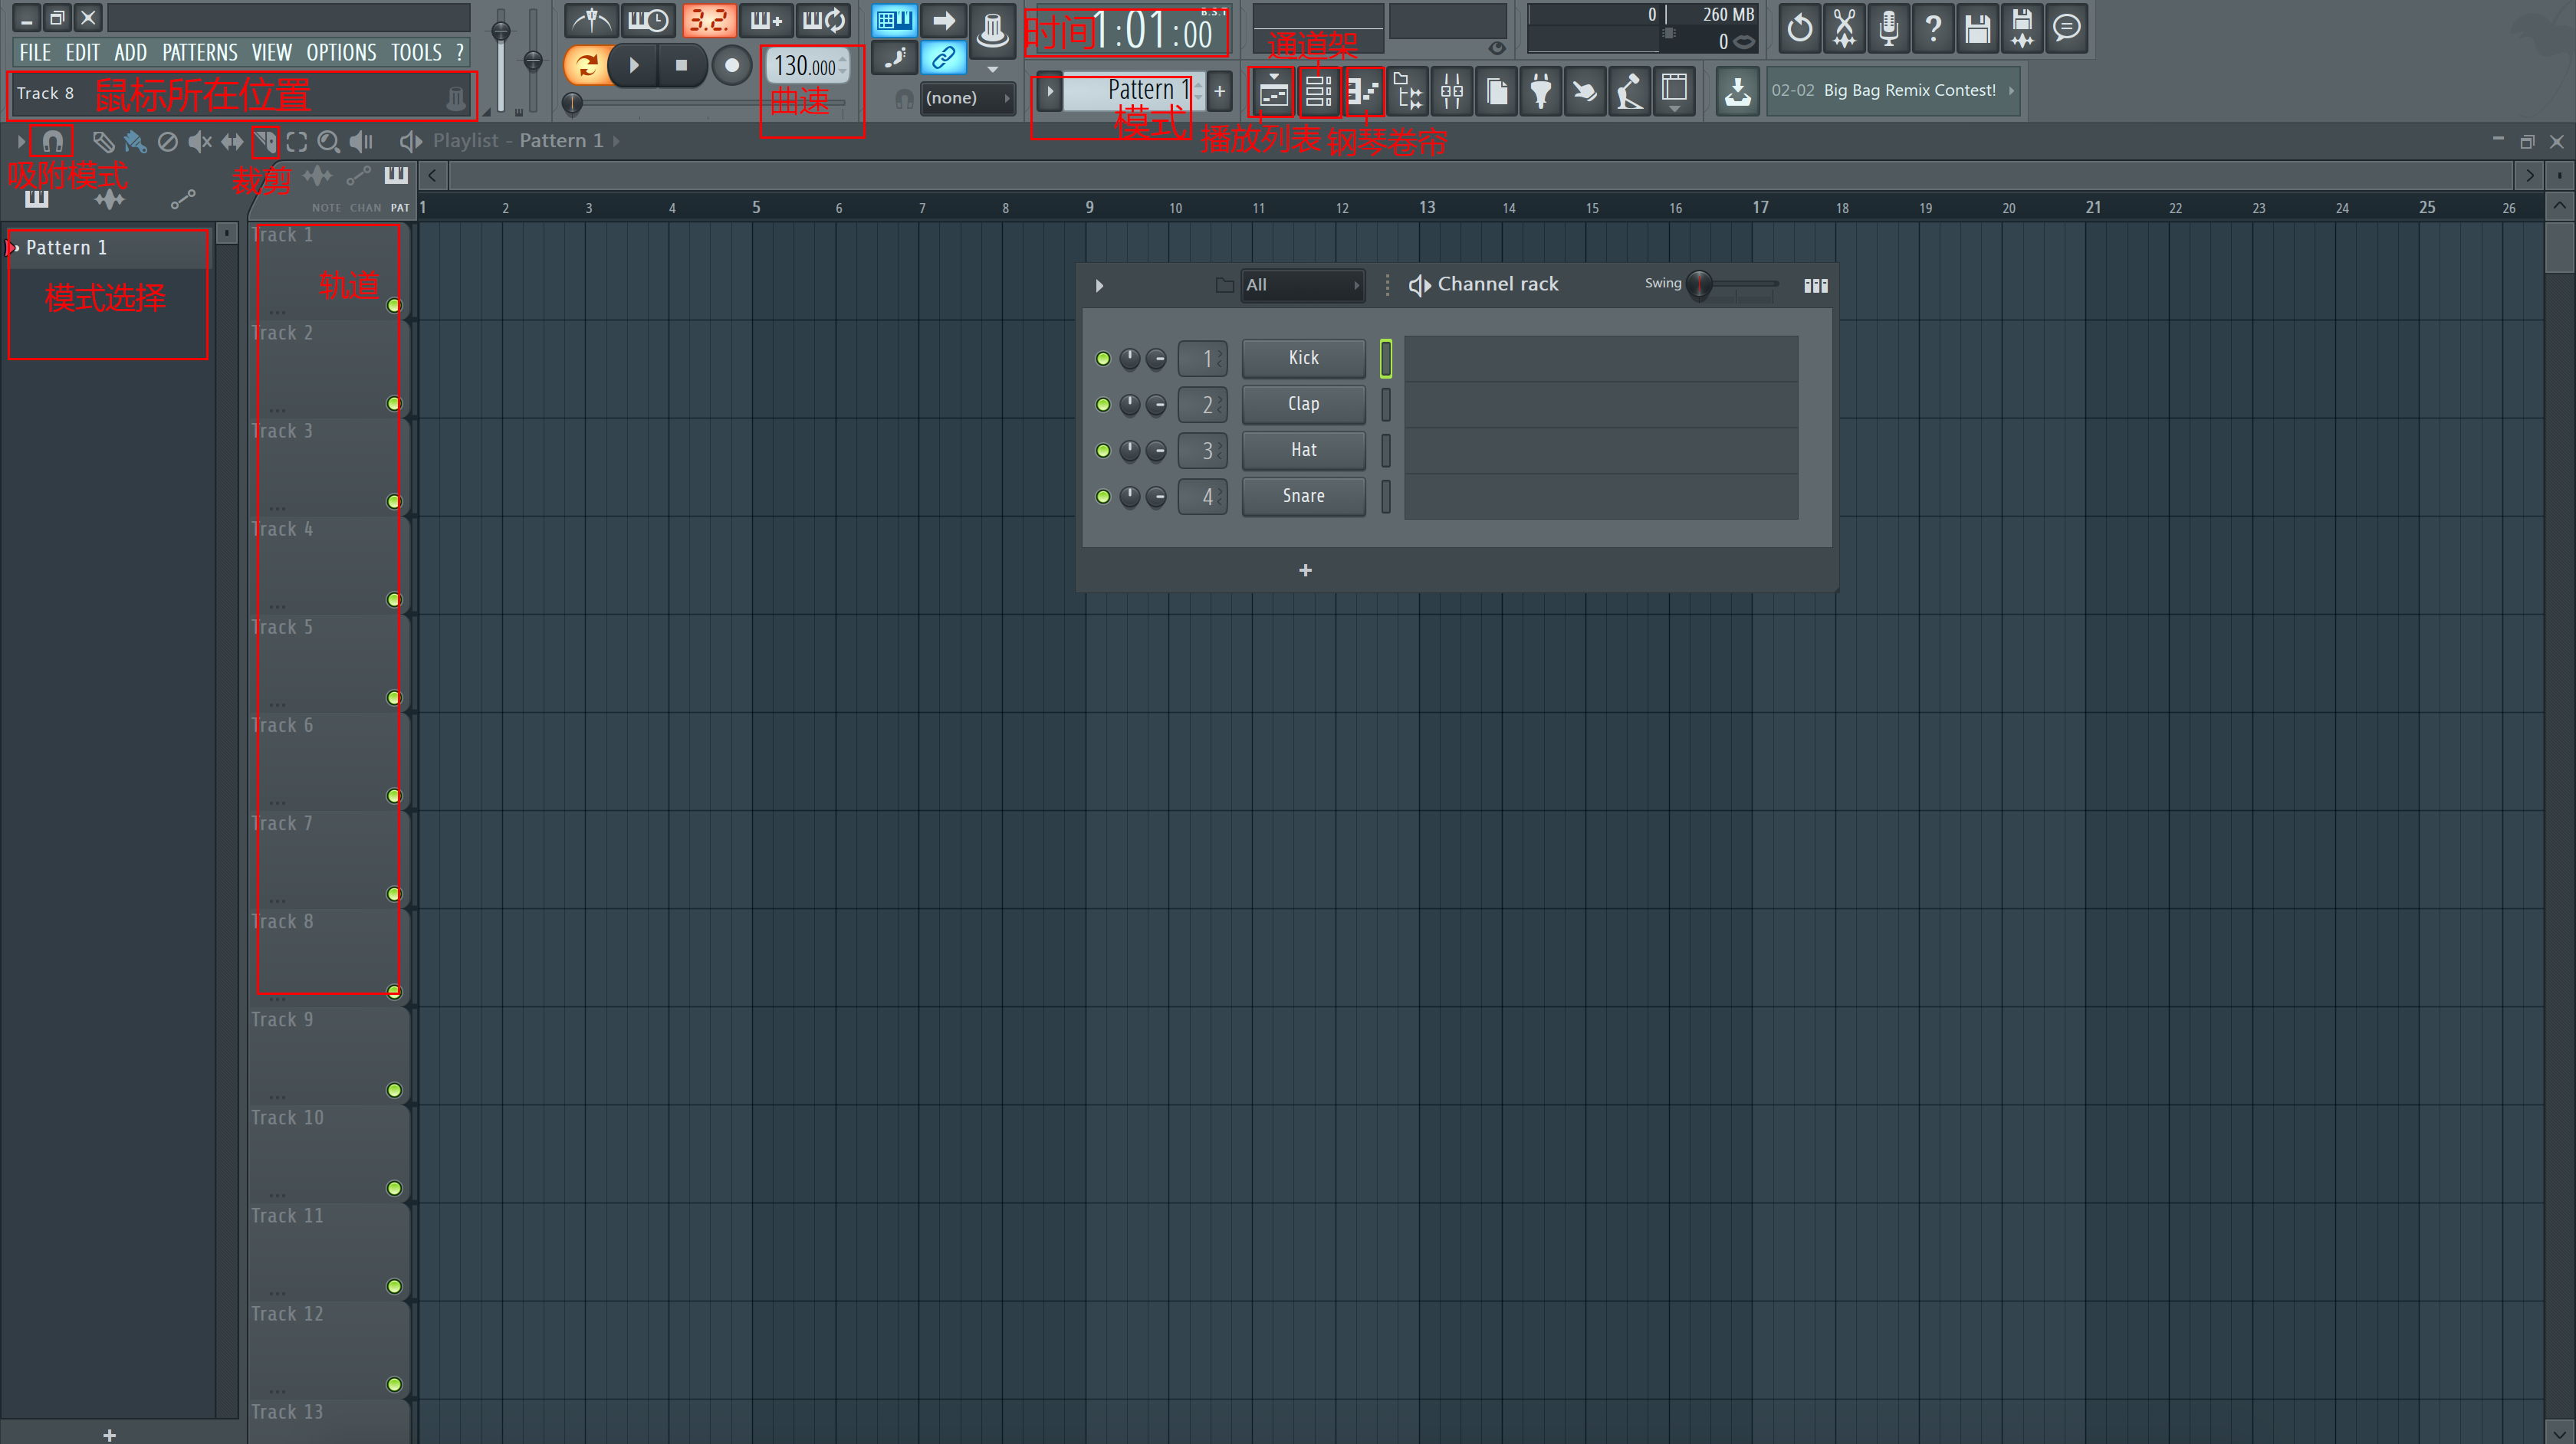2576x1444 pixels.
Task: Open pattern options arrow left of Pattern 1
Action: (1050, 91)
